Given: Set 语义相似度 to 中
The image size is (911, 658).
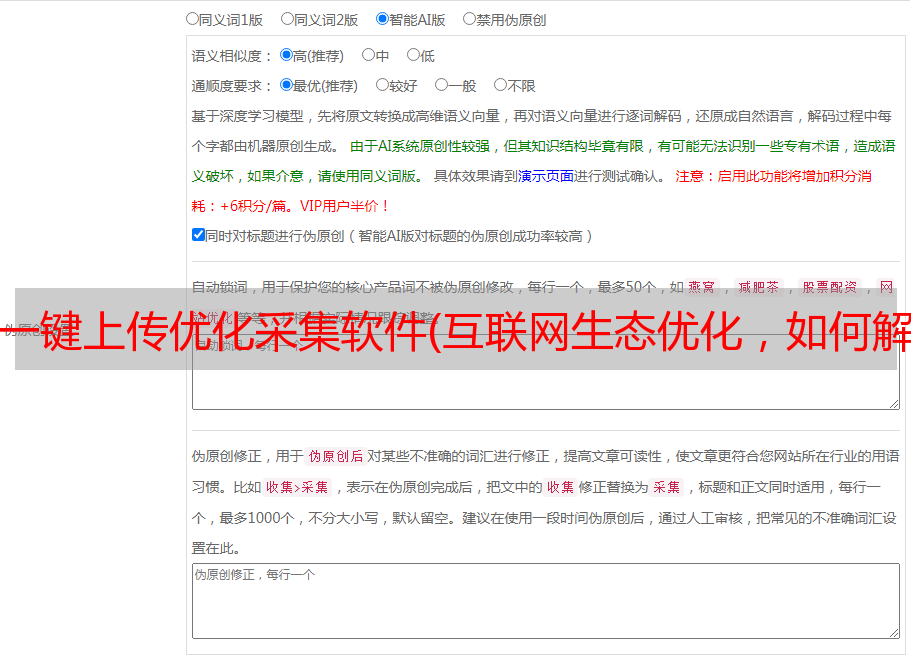Looking at the screenshot, I should click(368, 55).
